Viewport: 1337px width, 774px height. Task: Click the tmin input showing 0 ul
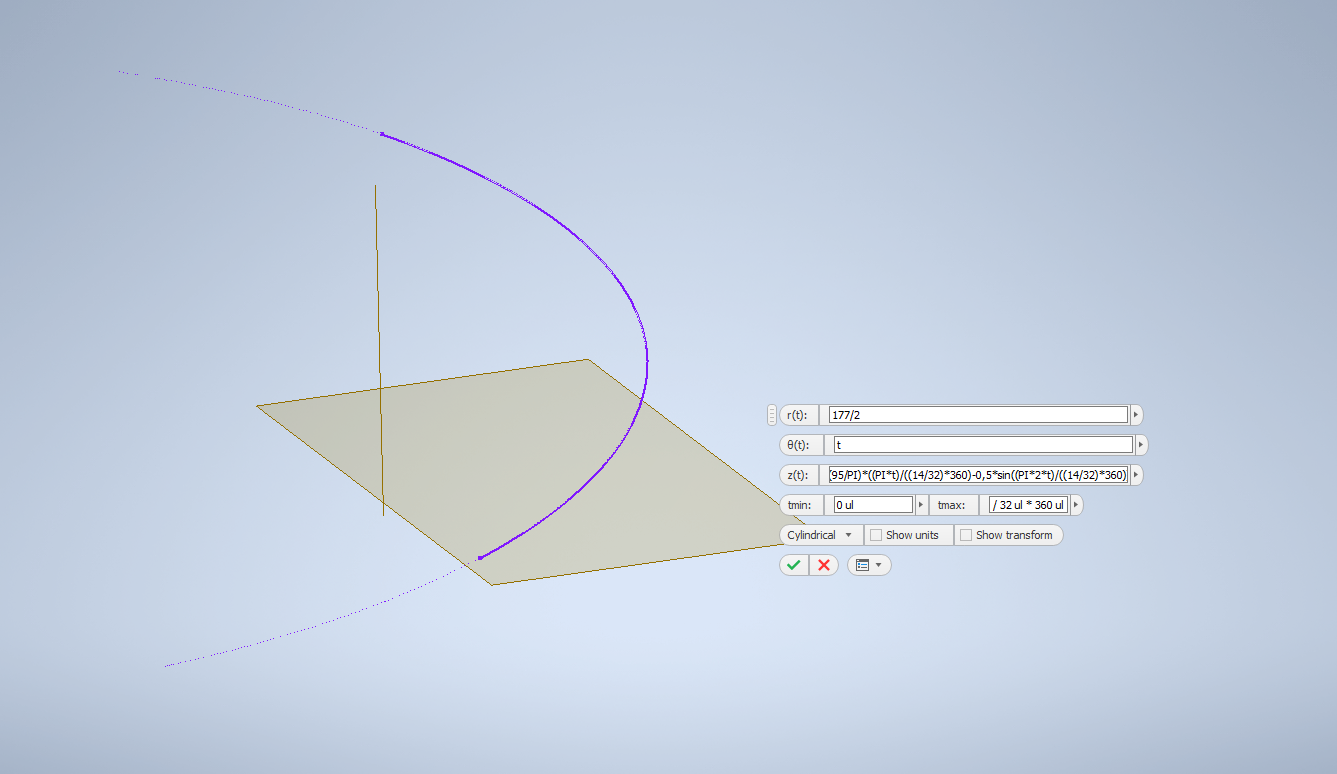[873, 505]
